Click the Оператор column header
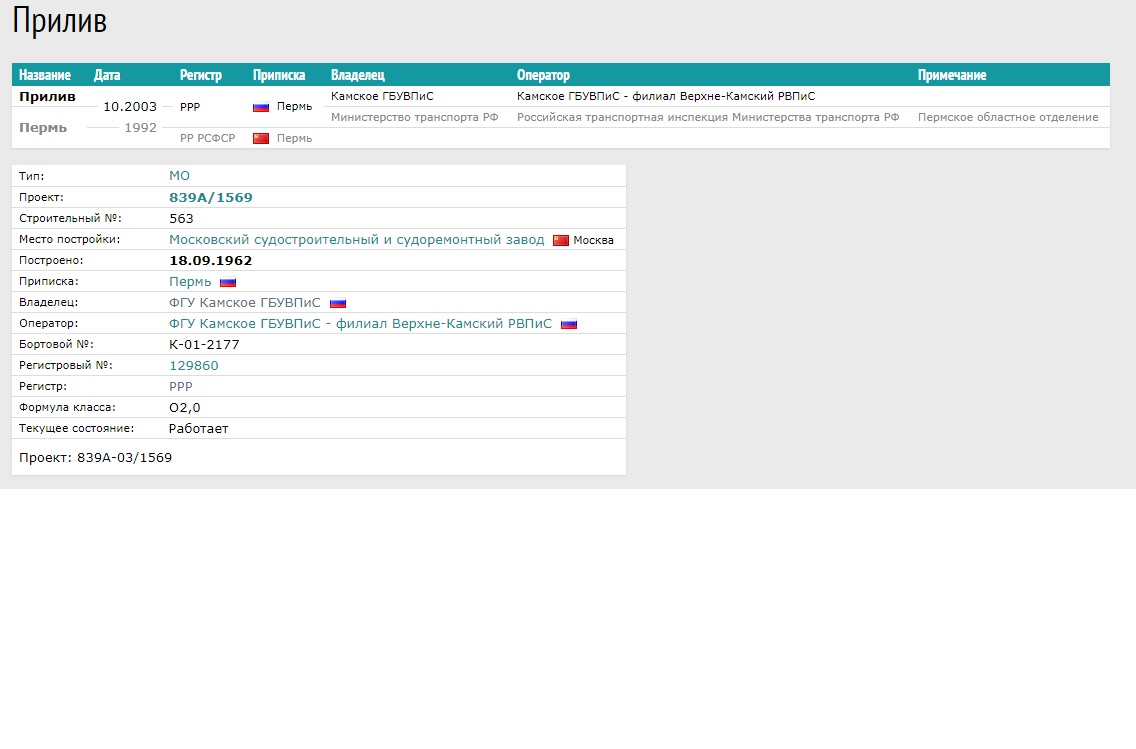 (543, 75)
